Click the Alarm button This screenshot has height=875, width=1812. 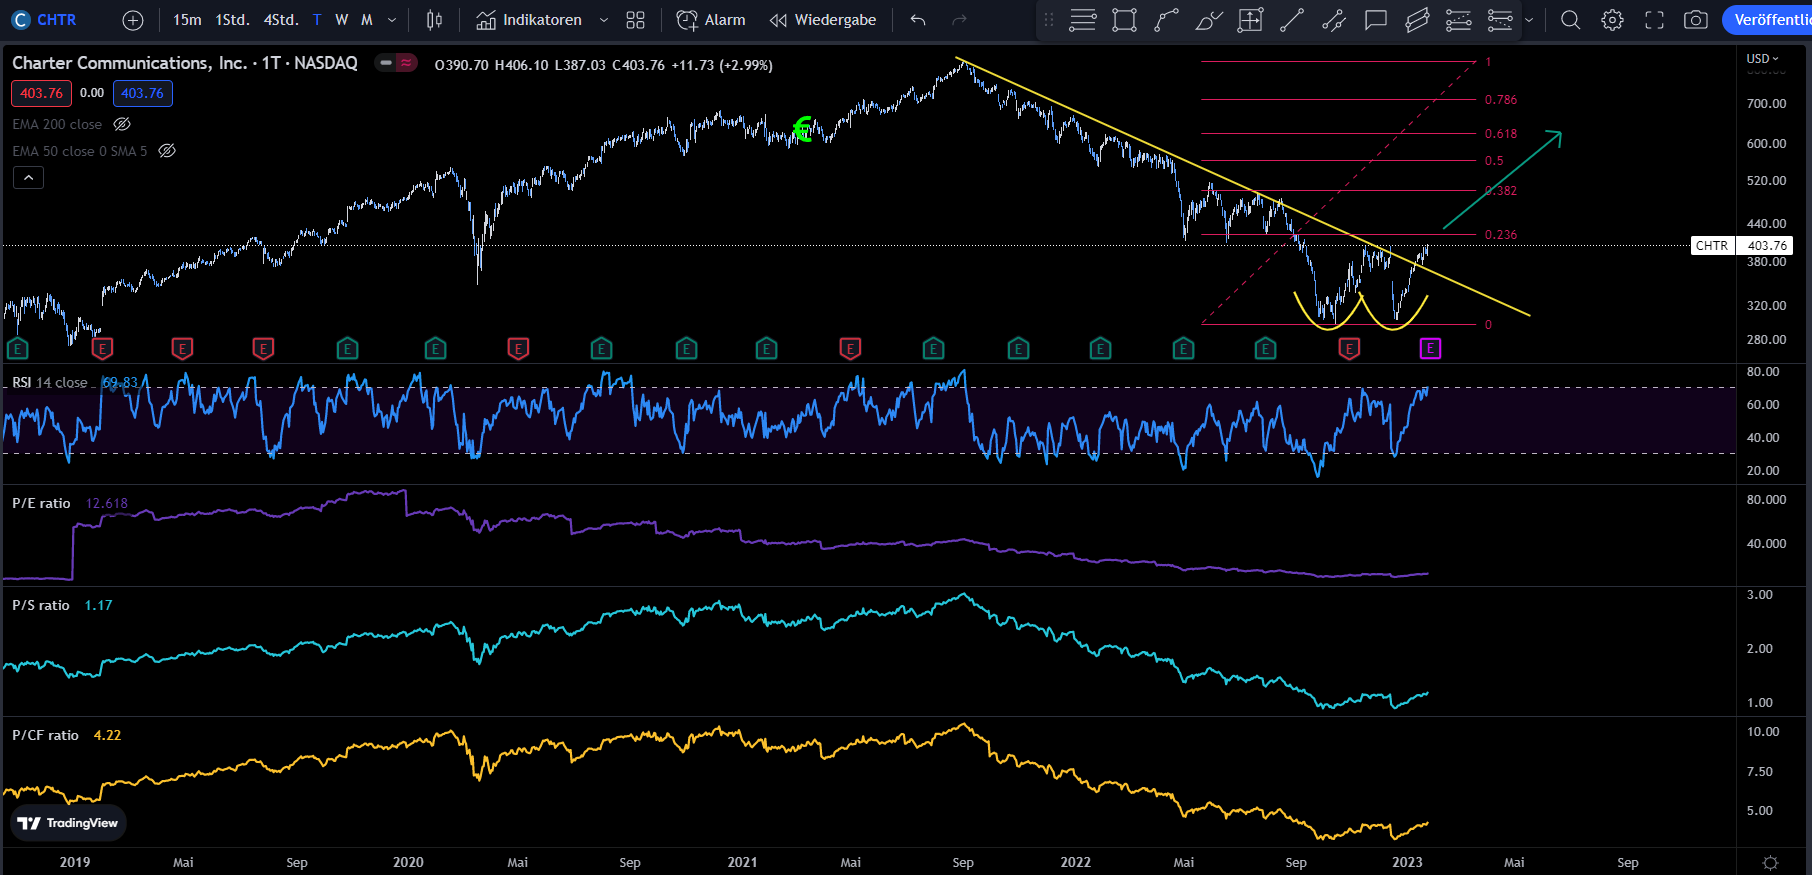pos(711,20)
